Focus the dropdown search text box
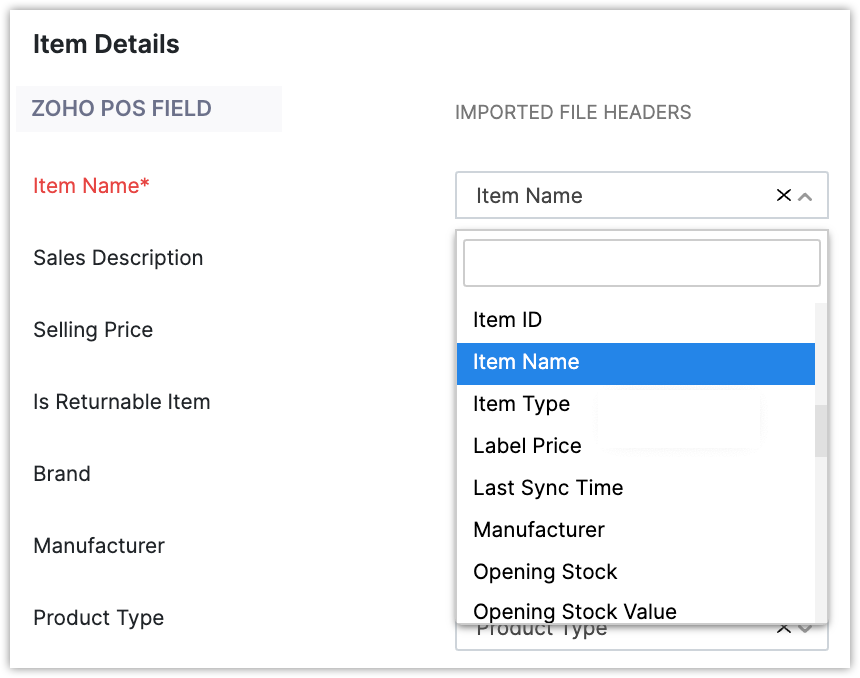860x678 pixels. pos(641,263)
